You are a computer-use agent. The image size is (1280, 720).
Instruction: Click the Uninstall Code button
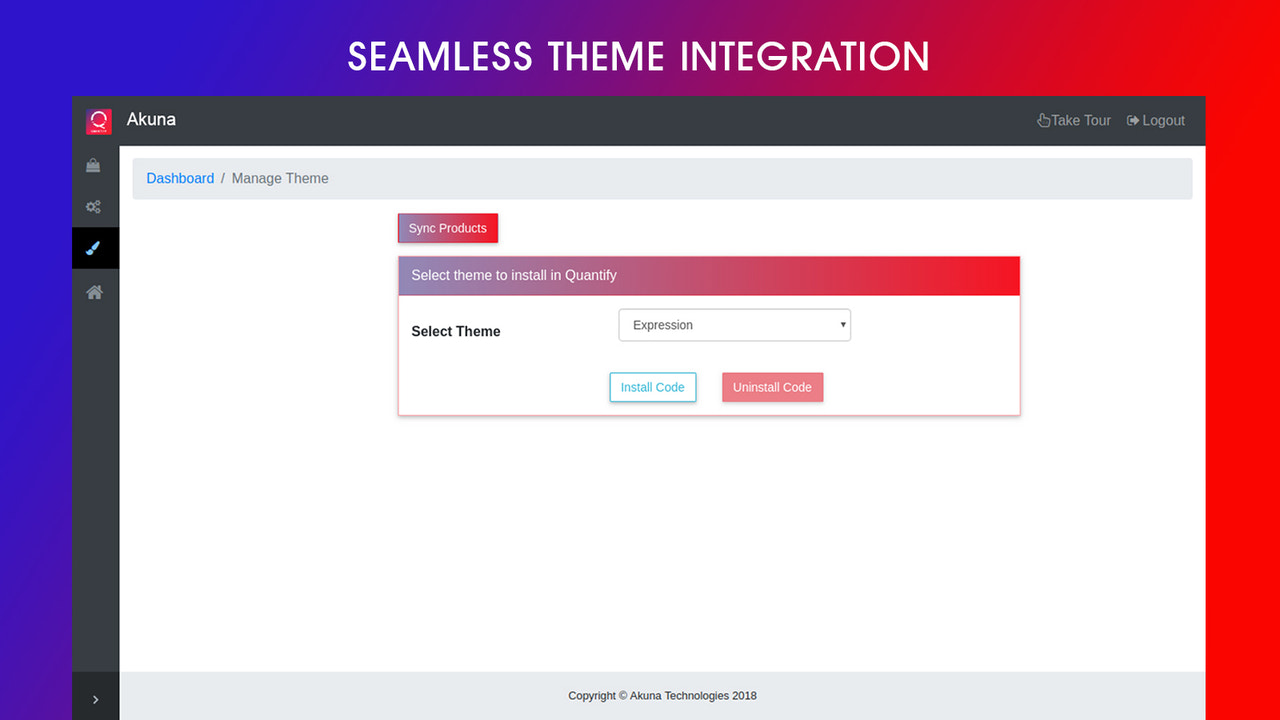point(772,387)
